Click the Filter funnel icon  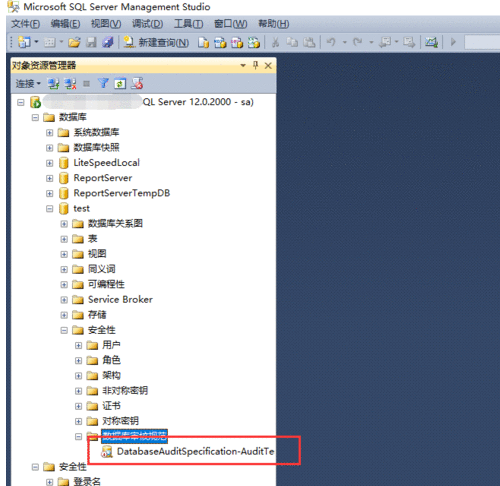103,83
